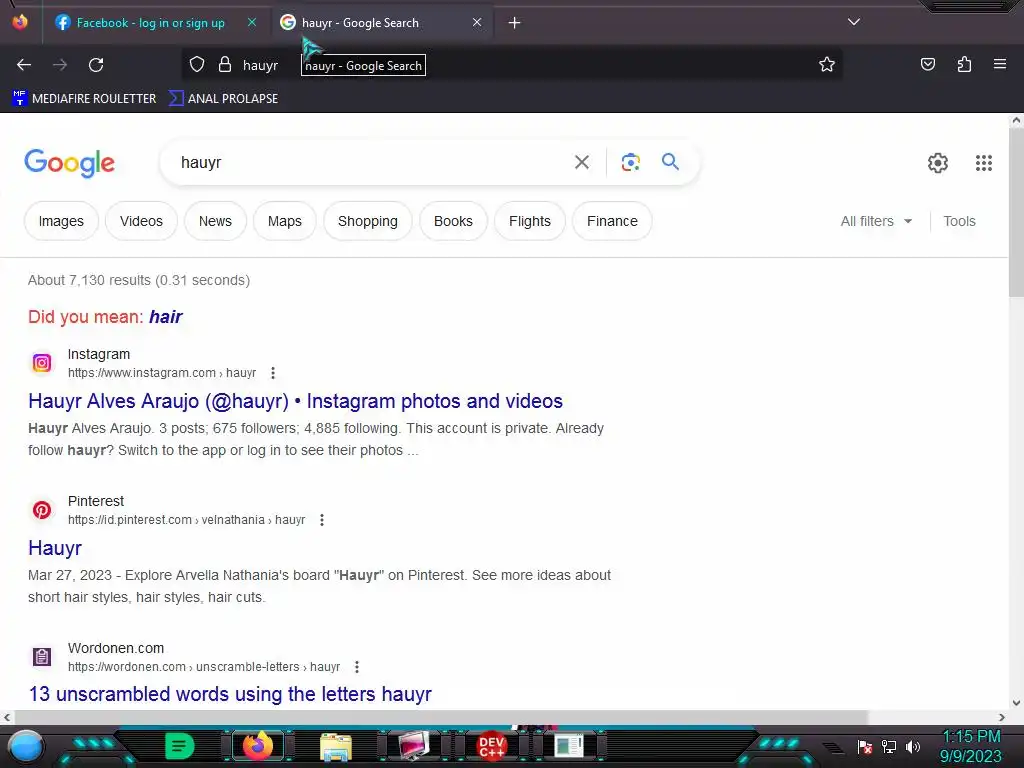Click the Instagram favicon

[x=42, y=363]
